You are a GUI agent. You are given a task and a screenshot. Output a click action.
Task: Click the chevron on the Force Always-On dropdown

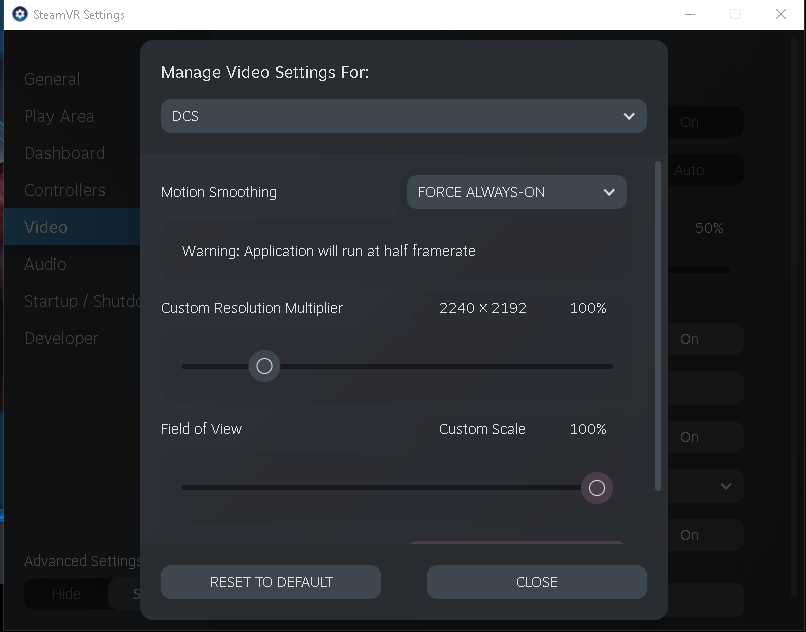coord(609,192)
